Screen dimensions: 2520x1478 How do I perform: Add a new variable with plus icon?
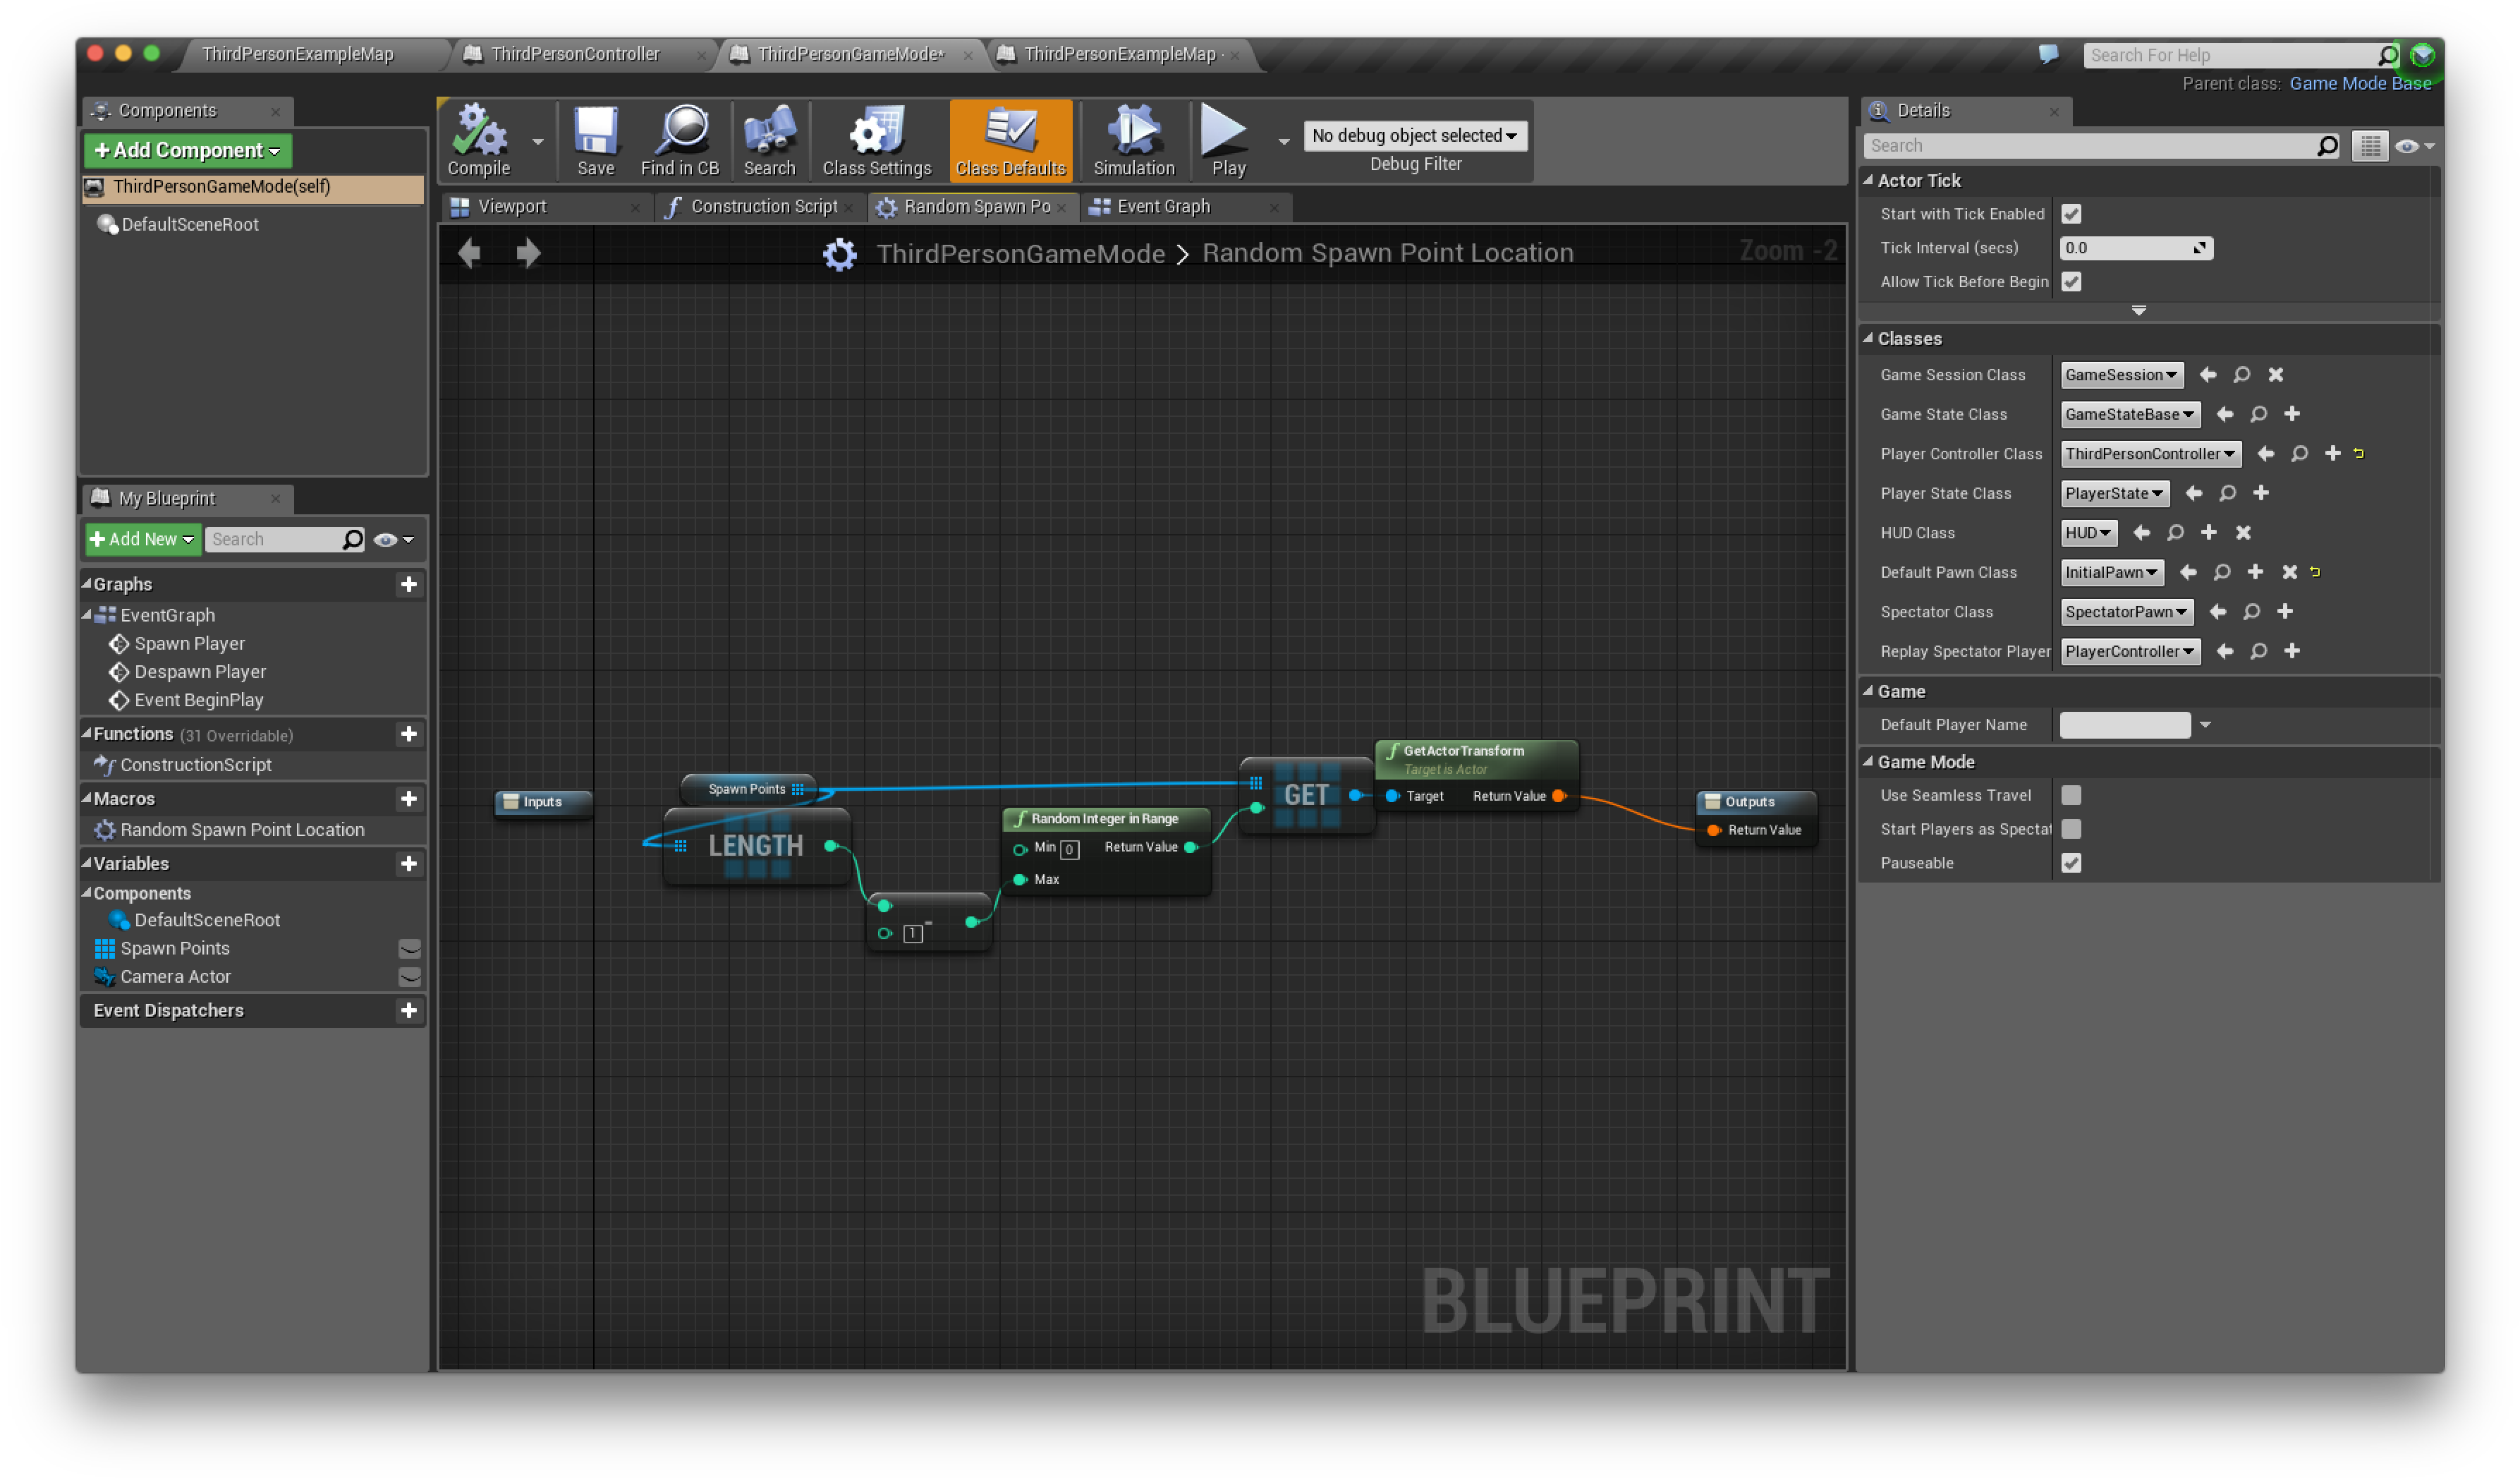point(408,863)
